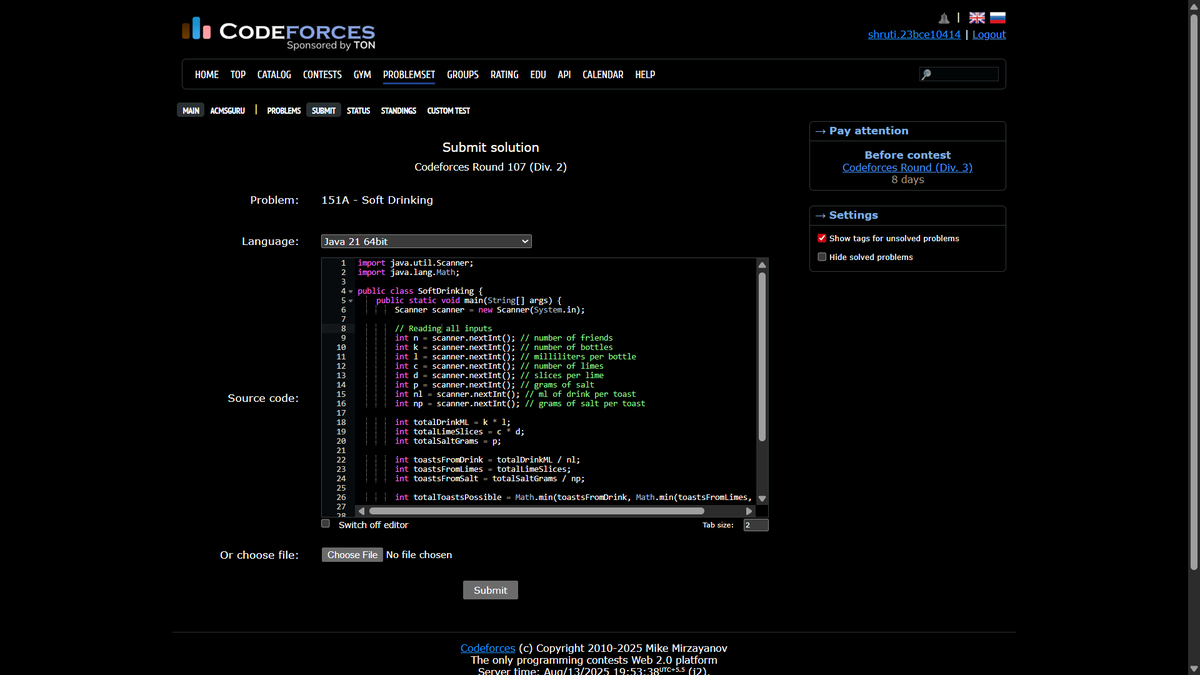Collapse code fold arrow at line 5
Viewport: 1200px width, 675px height.
(x=351, y=300)
